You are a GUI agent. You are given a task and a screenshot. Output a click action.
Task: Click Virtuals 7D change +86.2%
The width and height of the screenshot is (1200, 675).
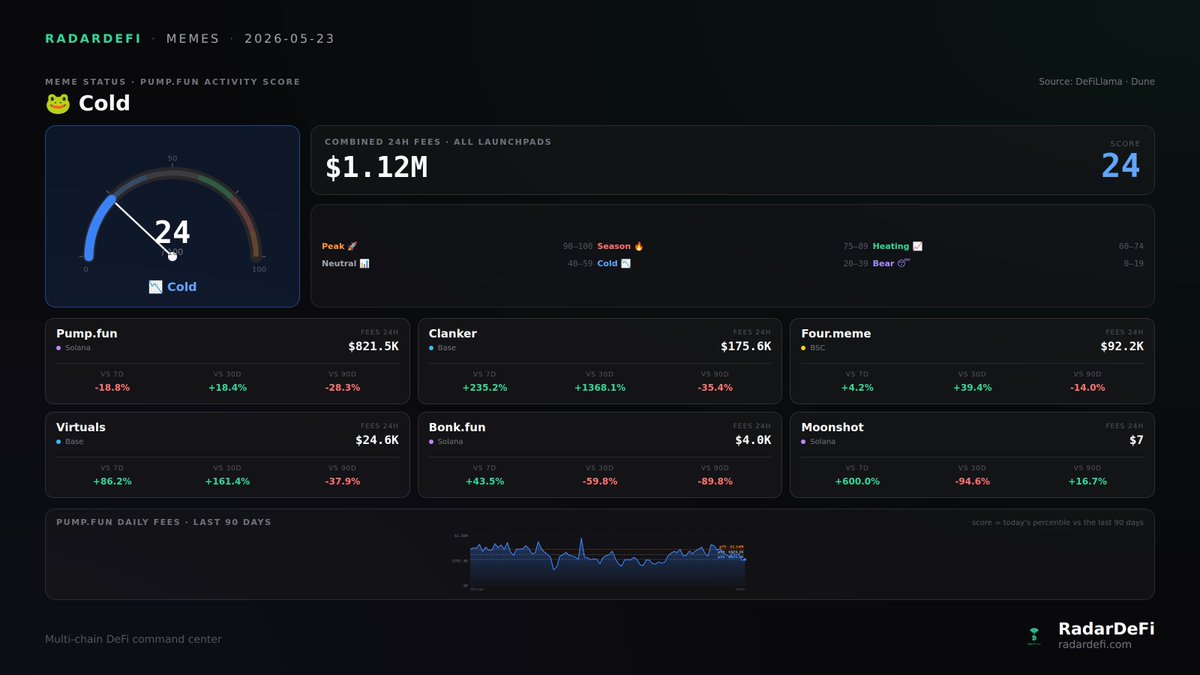tap(112, 481)
